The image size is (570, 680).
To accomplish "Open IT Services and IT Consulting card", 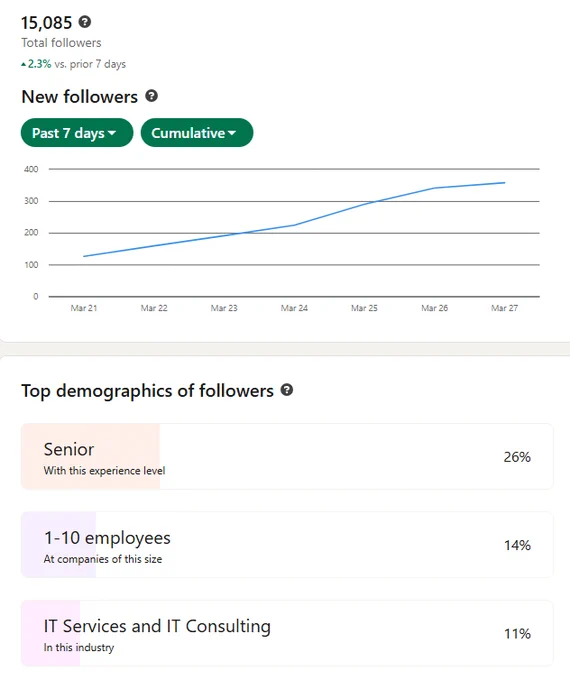I will coord(287,633).
